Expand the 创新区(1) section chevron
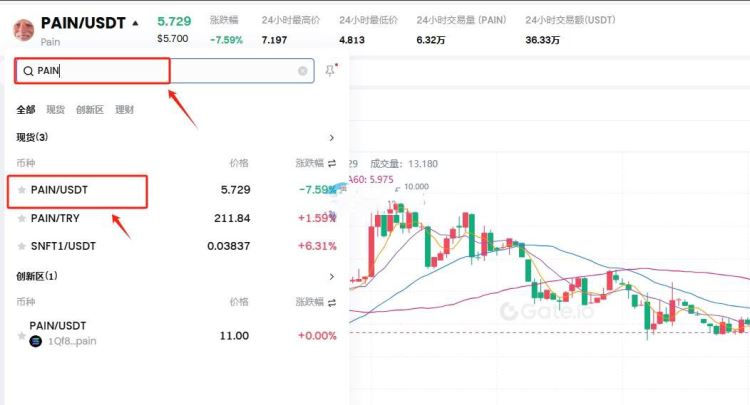 (x=331, y=276)
